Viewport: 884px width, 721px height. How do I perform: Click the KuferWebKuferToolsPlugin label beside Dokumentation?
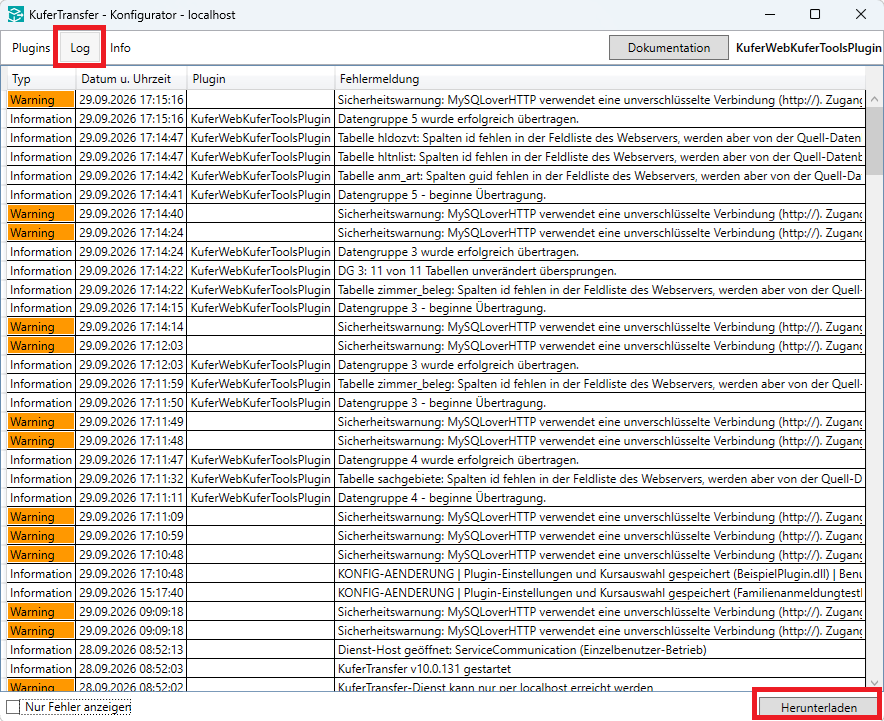coord(808,48)
